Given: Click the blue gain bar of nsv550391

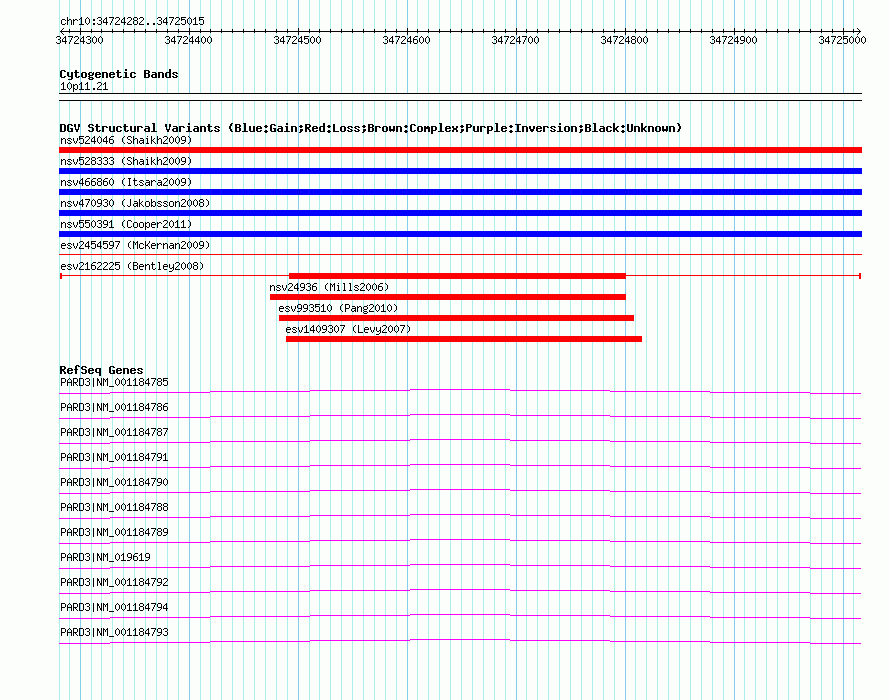Looking at the screenshot, I should pyautogui.click(x=460, y=234).
